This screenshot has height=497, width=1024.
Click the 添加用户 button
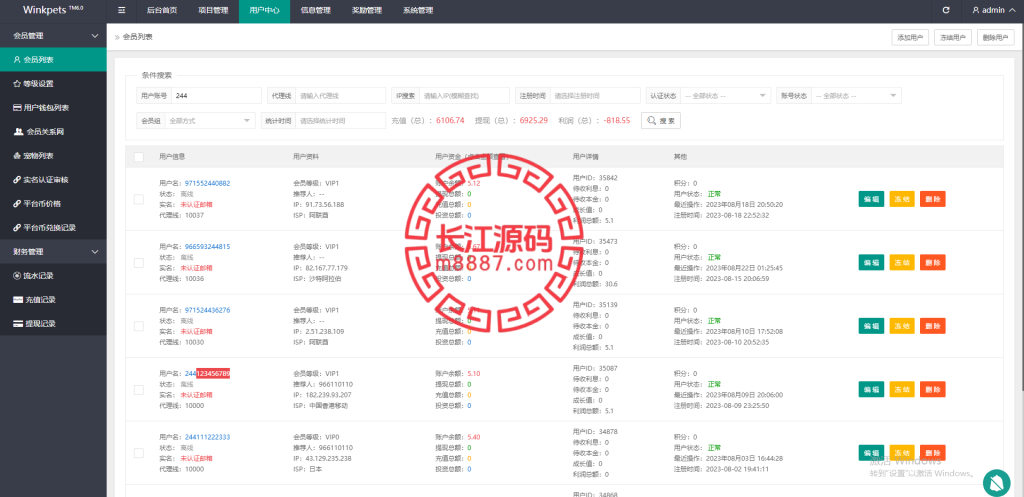910,38
